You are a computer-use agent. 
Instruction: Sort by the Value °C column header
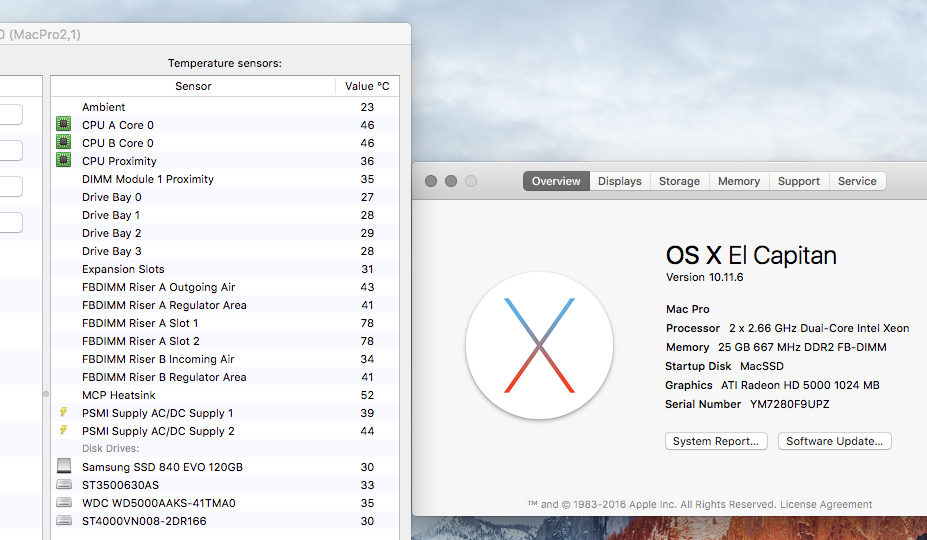click(367, 86)
